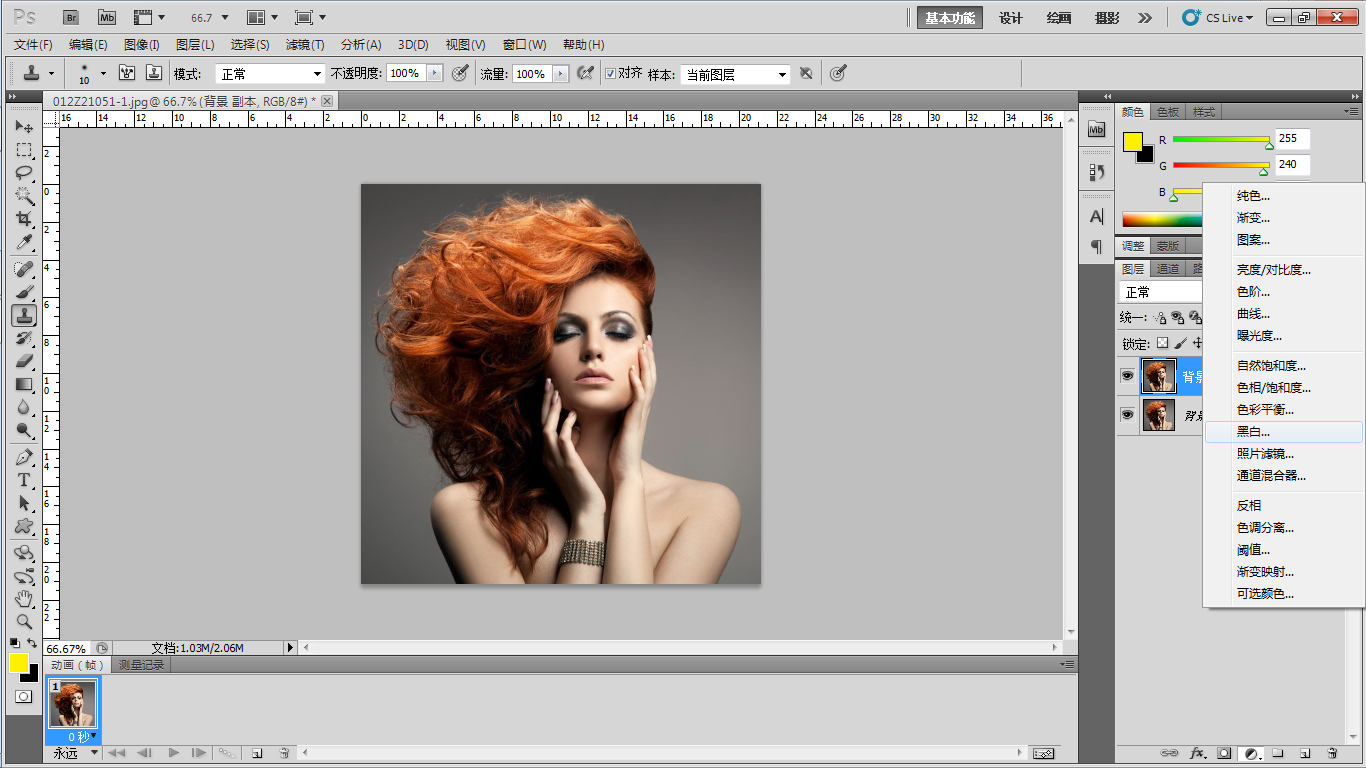Select the Lasso tool
This screenshot has height=768, width=1366.
24,172
